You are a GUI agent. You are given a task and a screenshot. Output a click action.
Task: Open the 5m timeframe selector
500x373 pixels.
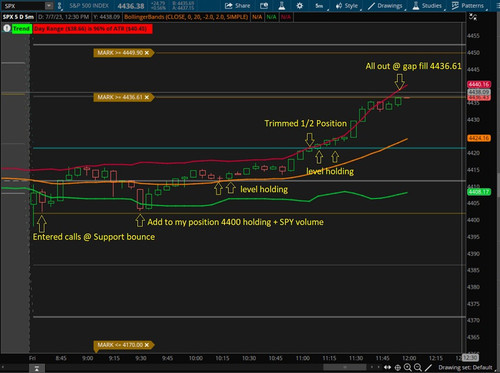point(319,6)
